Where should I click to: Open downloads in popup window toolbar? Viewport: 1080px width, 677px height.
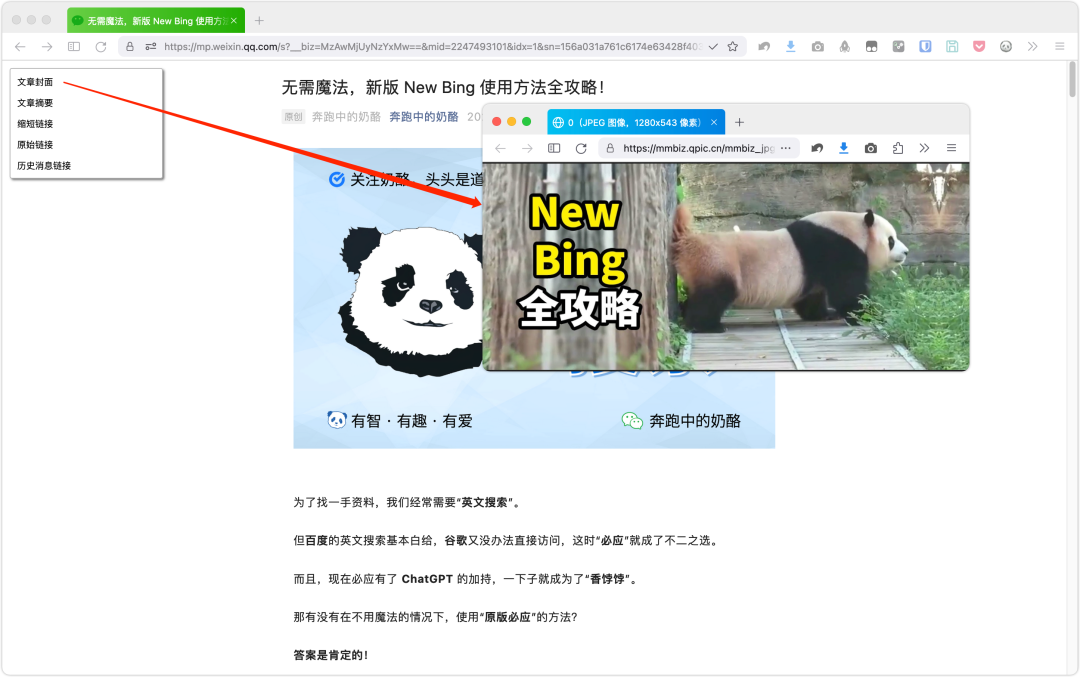[844, 148]
